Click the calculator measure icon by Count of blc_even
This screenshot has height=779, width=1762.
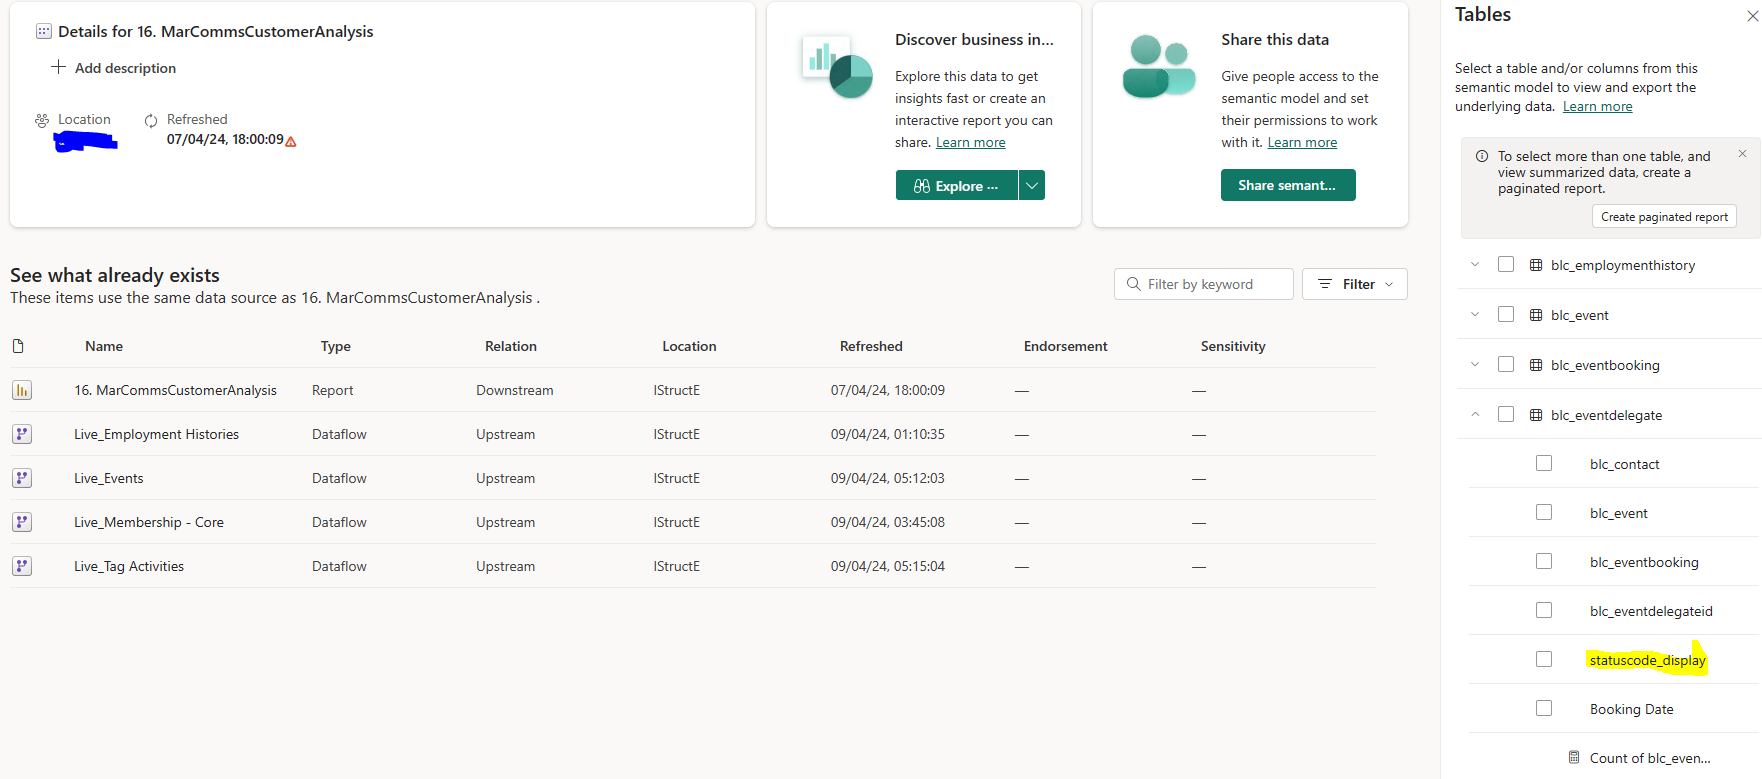pos(1574,757)
